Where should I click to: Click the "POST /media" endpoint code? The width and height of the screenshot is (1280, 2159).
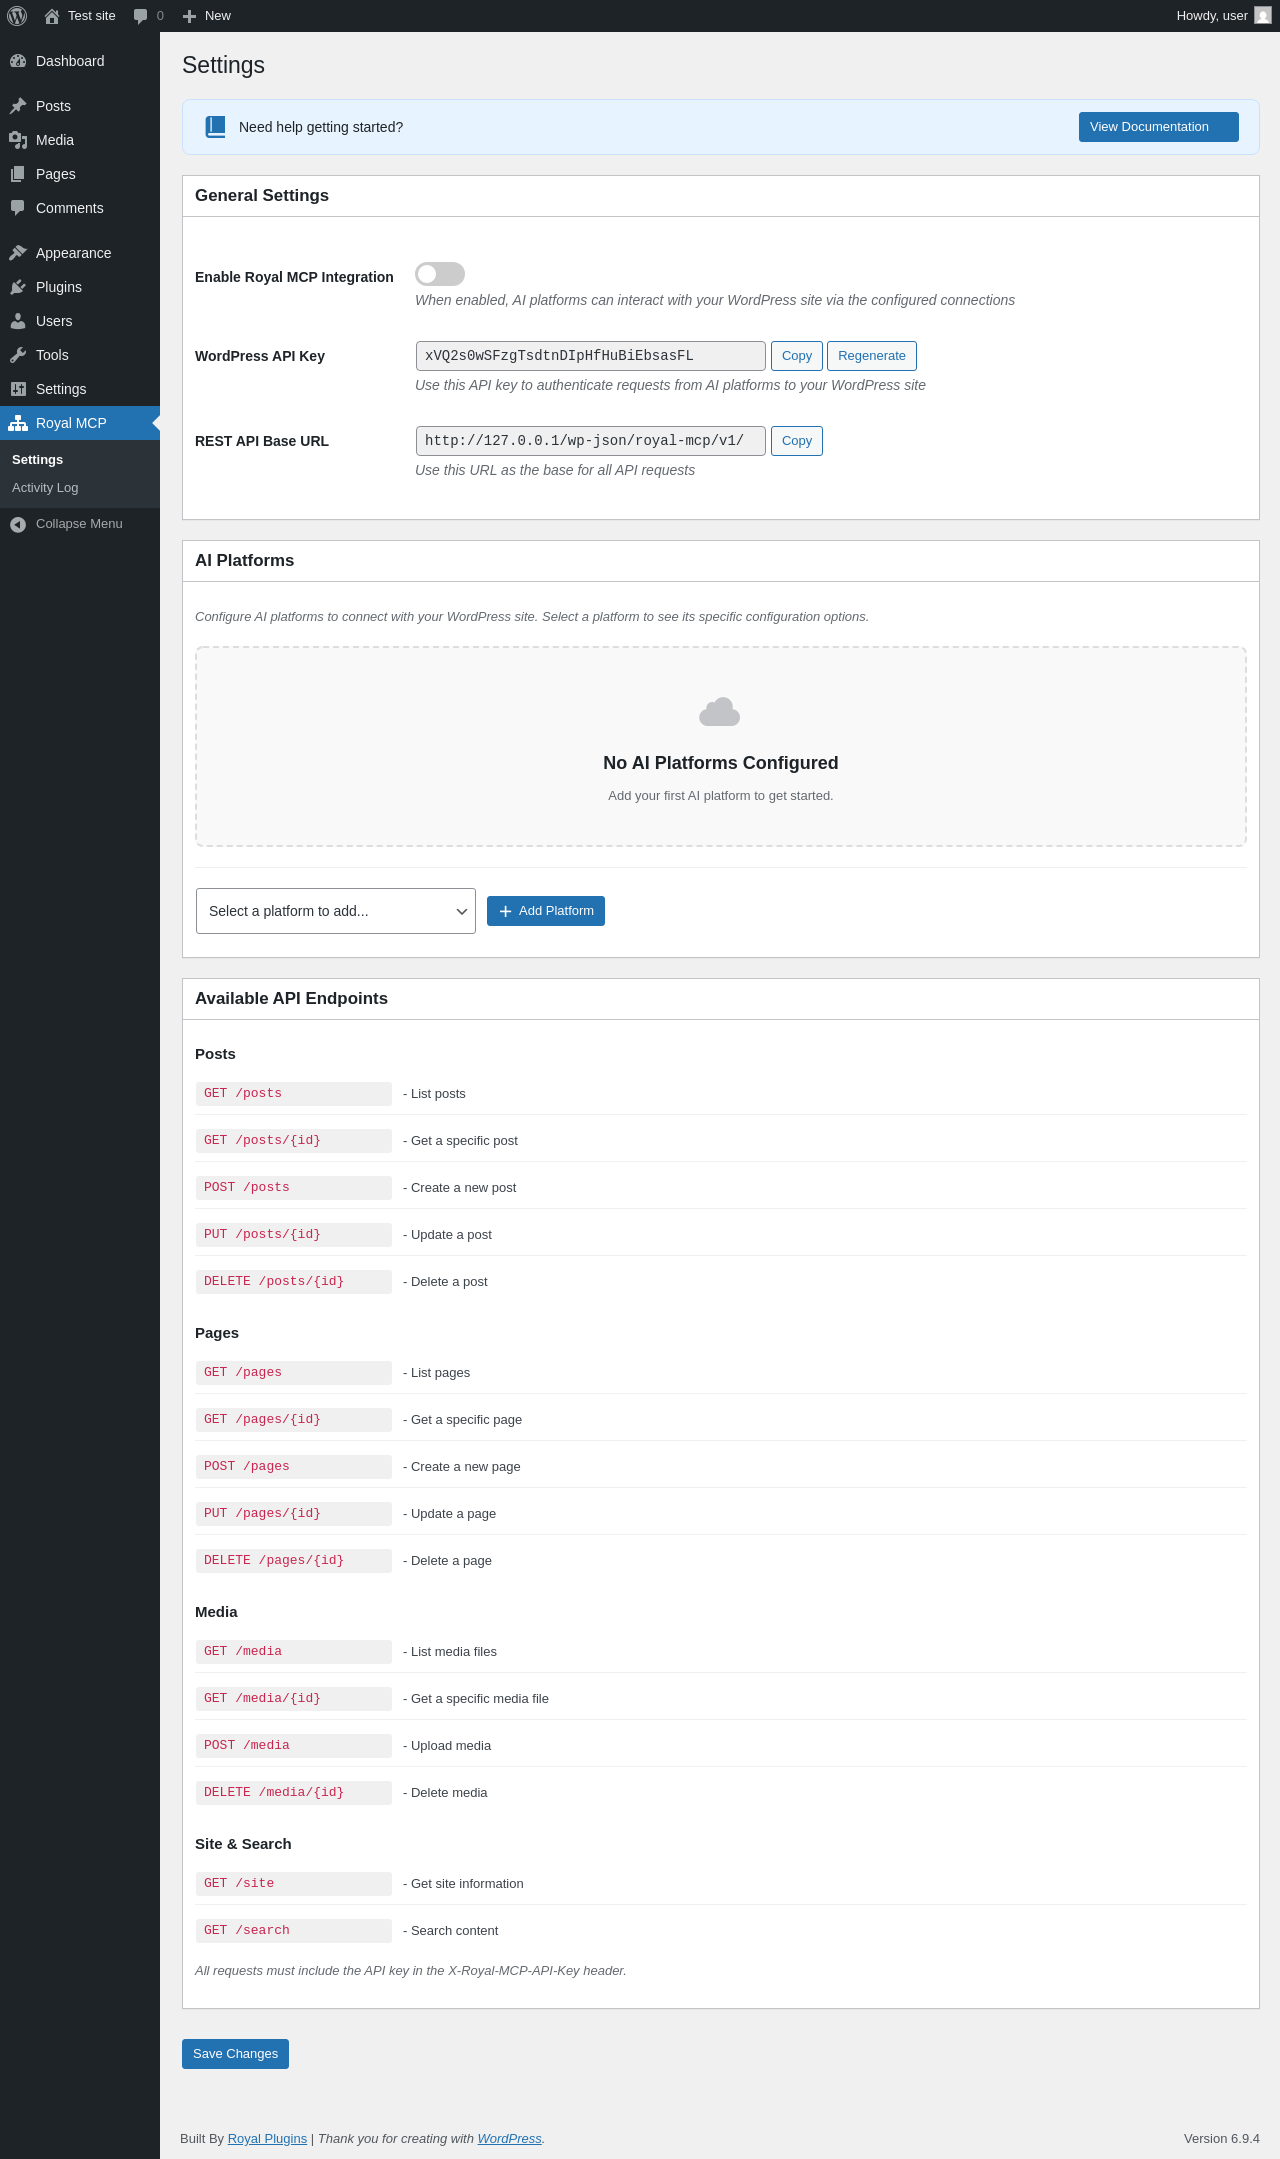click(x=294, y=1746)
